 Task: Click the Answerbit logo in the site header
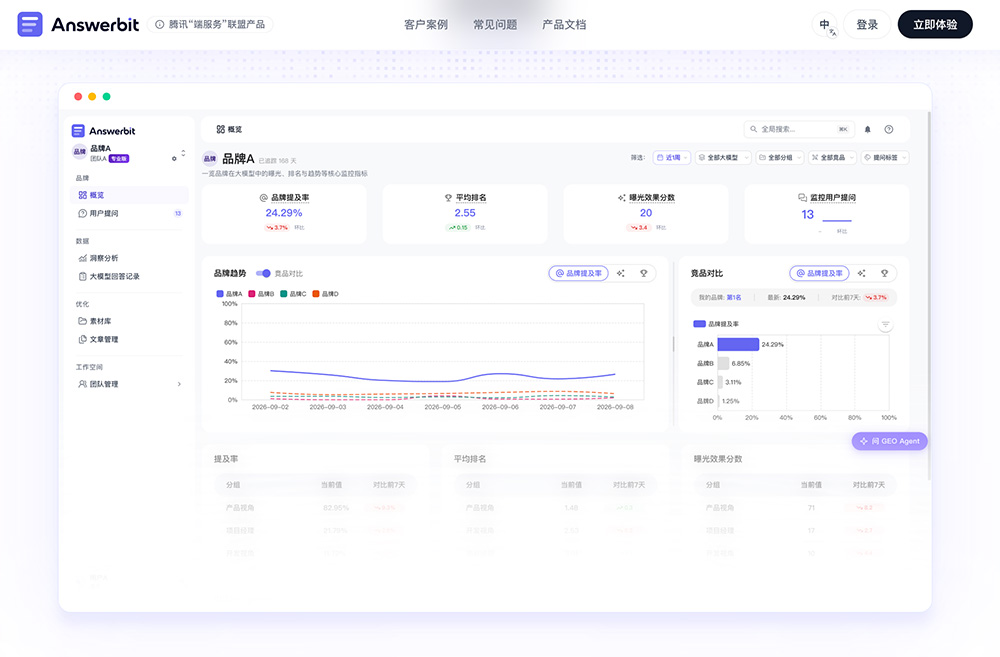coord(78,24)
